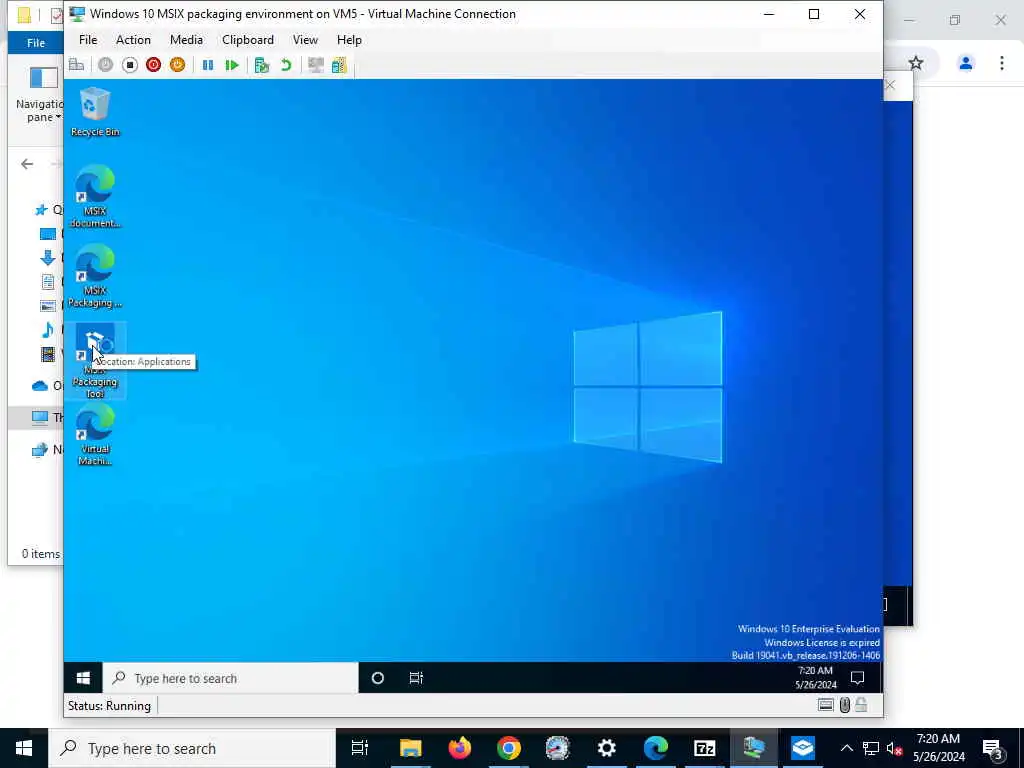Launch Chrome from host taskbar
This screenshot has height=768, width=1024.
509,748
